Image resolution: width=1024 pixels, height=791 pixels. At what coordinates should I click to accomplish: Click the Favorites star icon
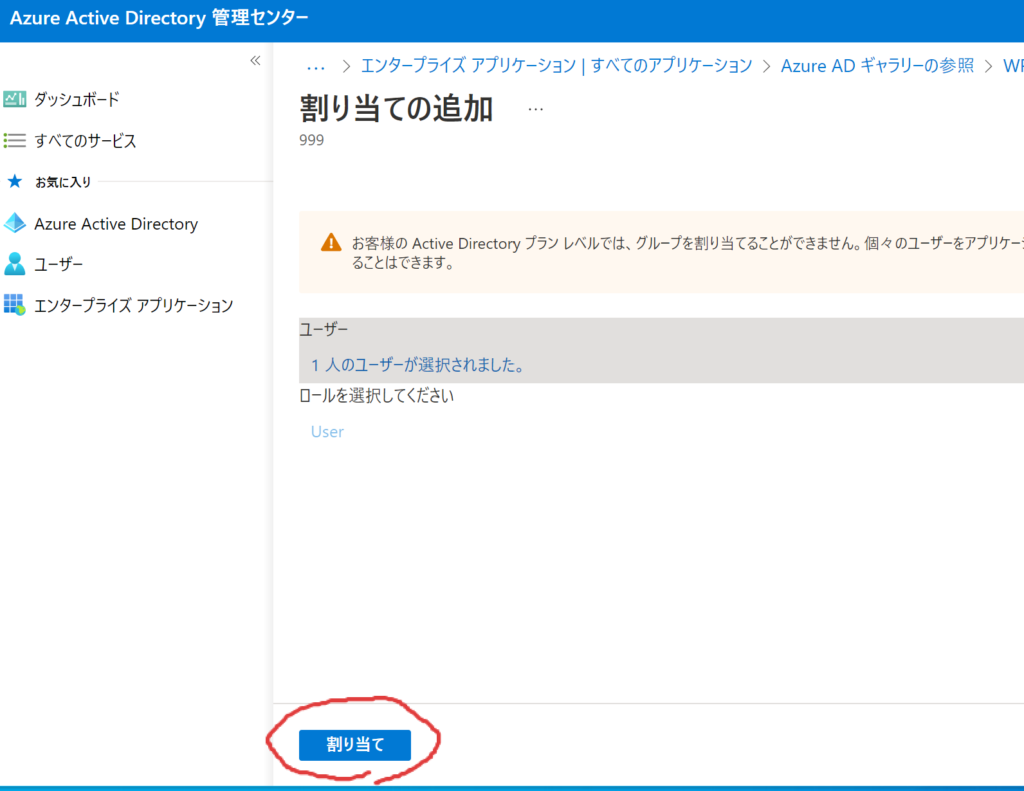[14, 182]
